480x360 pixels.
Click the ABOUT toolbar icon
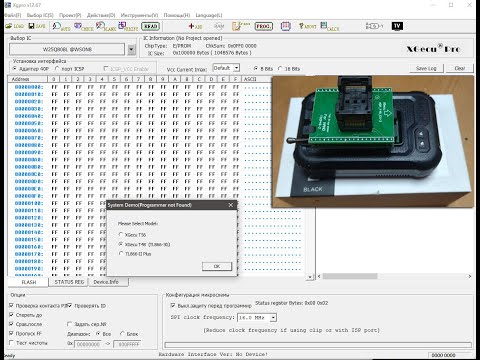(x=307, y=26)
